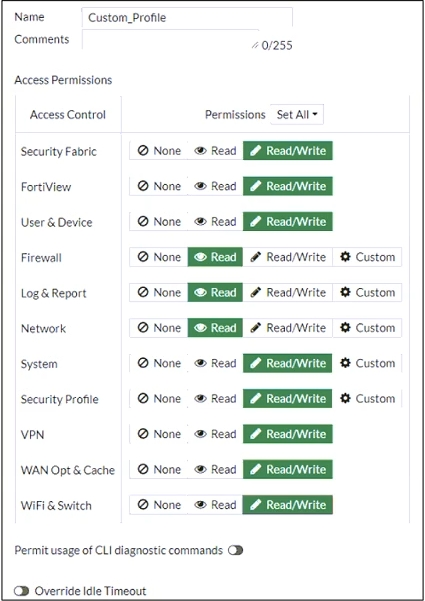Click the gear Custom option for Network
Viewport: 425px width, 601px height.
point(367,328)
